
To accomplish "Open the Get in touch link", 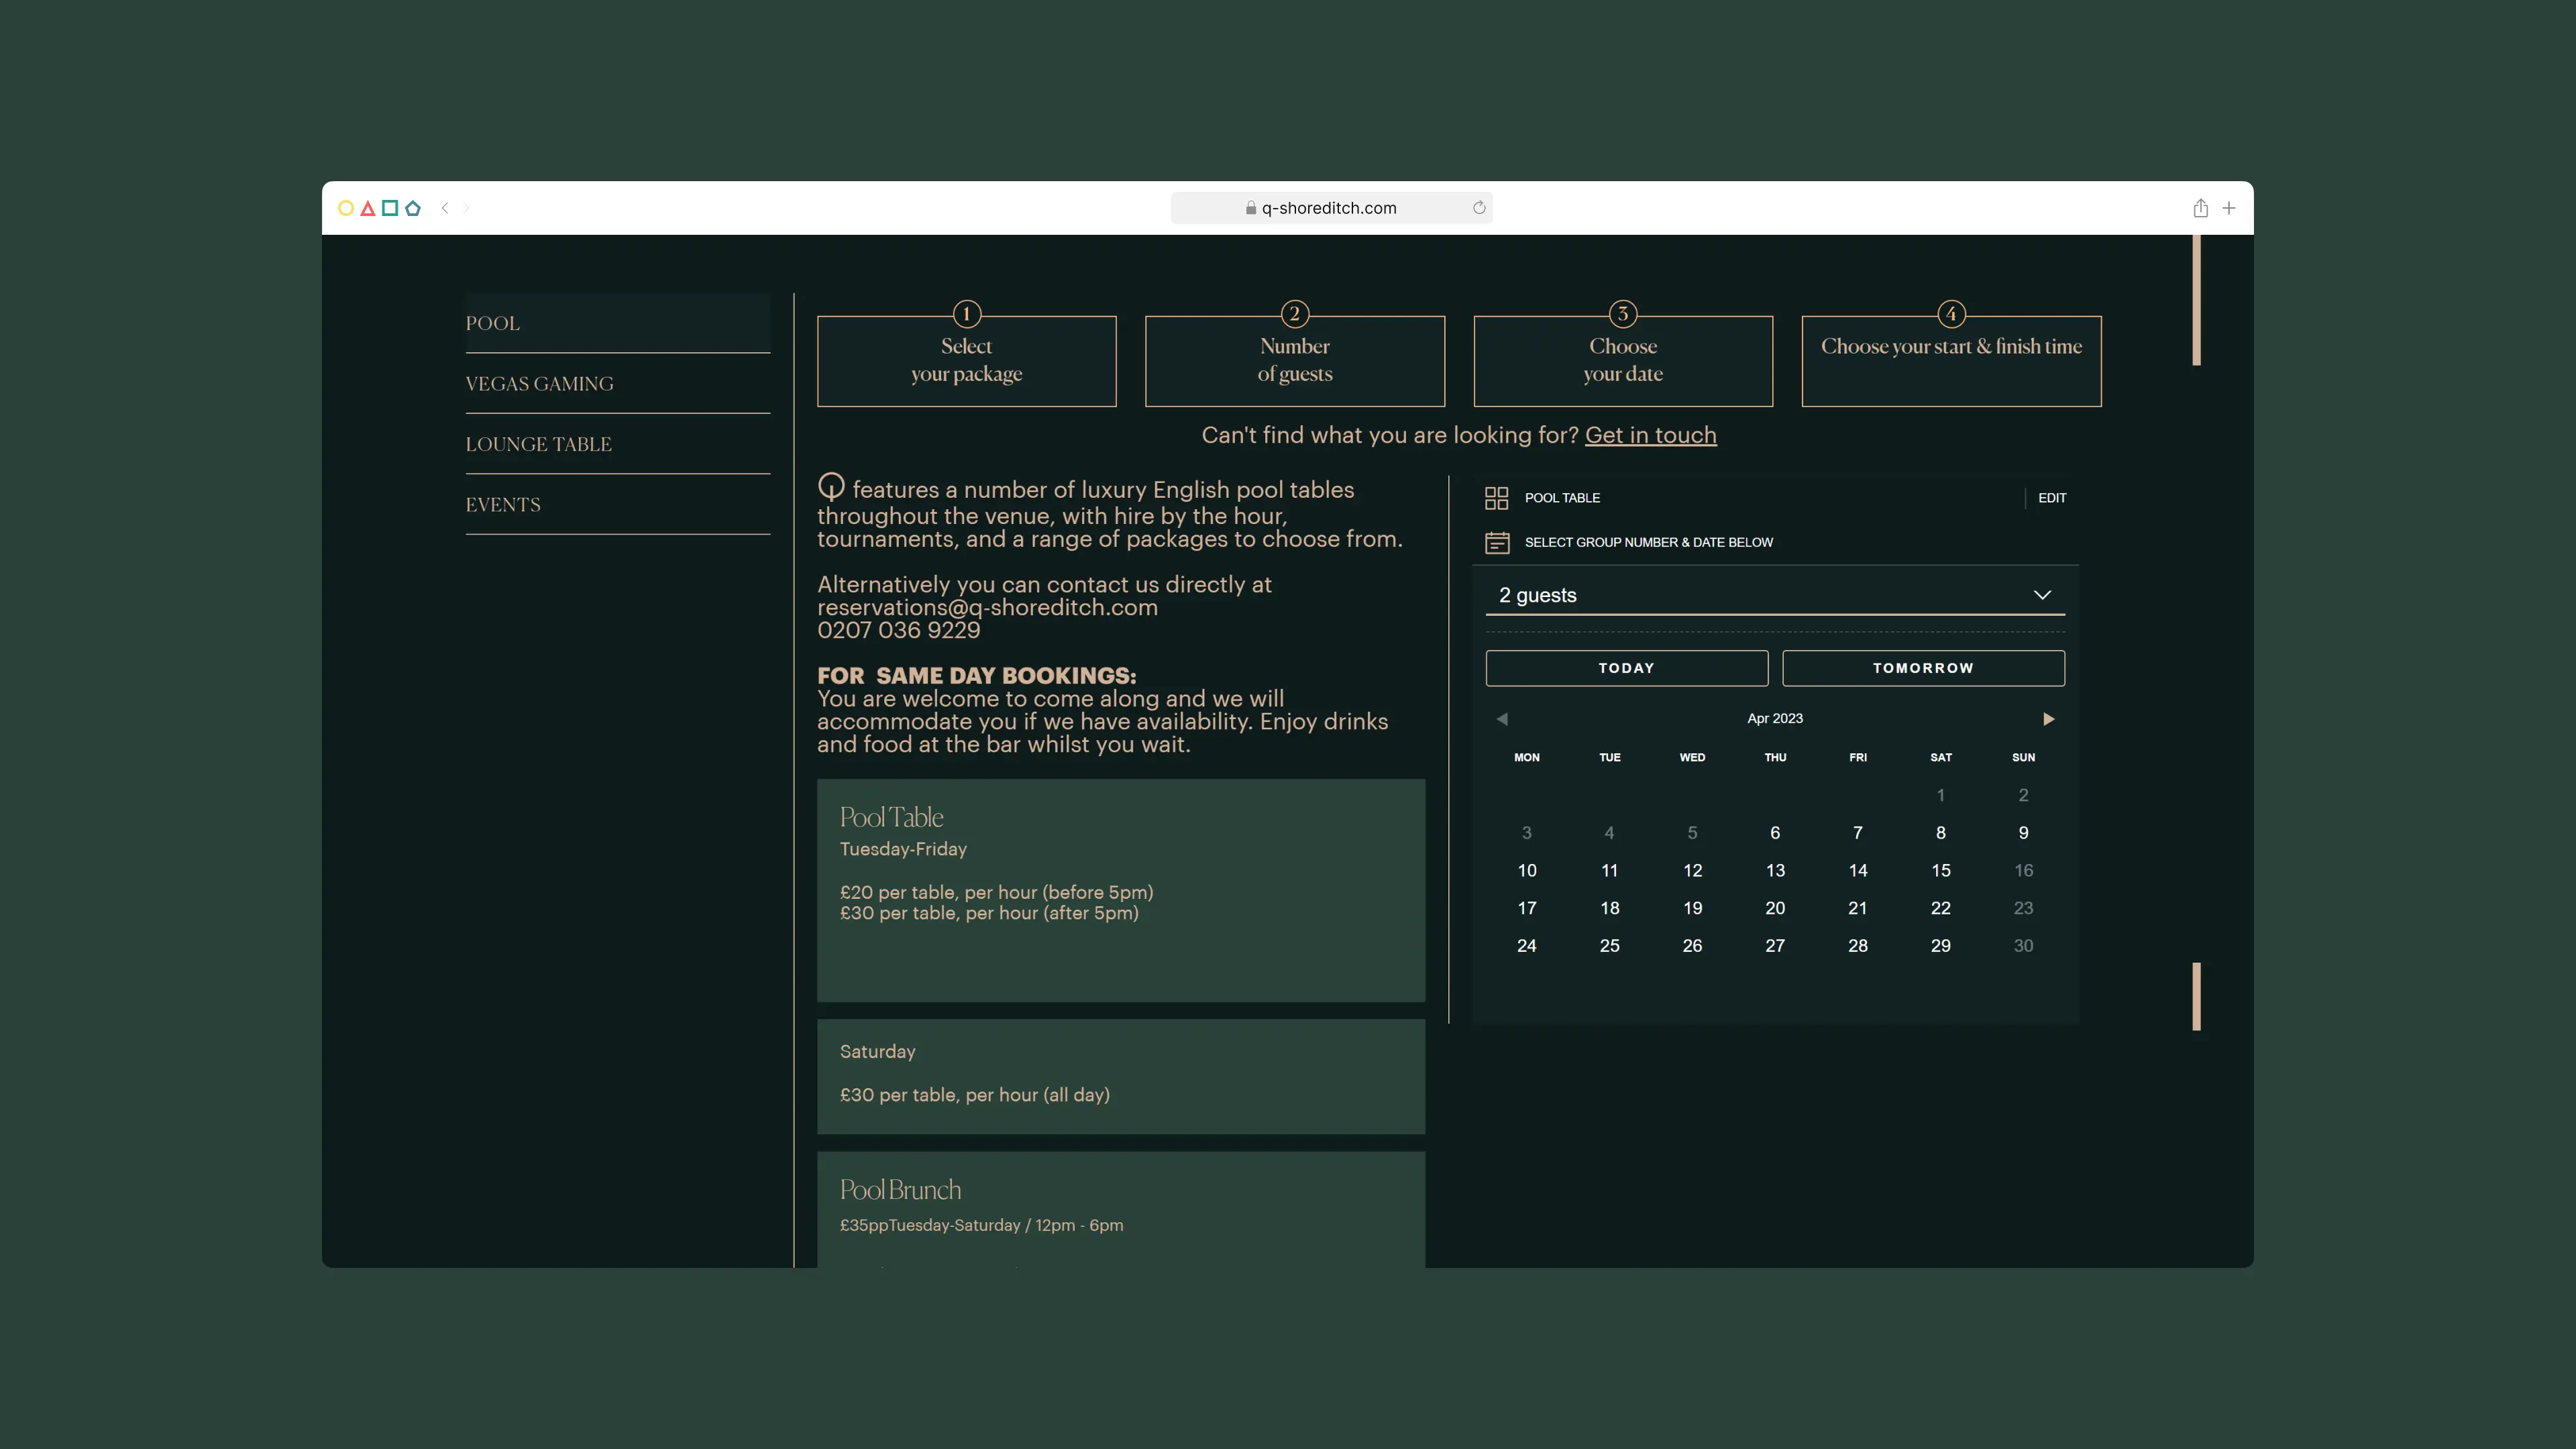I will 1650,435.
